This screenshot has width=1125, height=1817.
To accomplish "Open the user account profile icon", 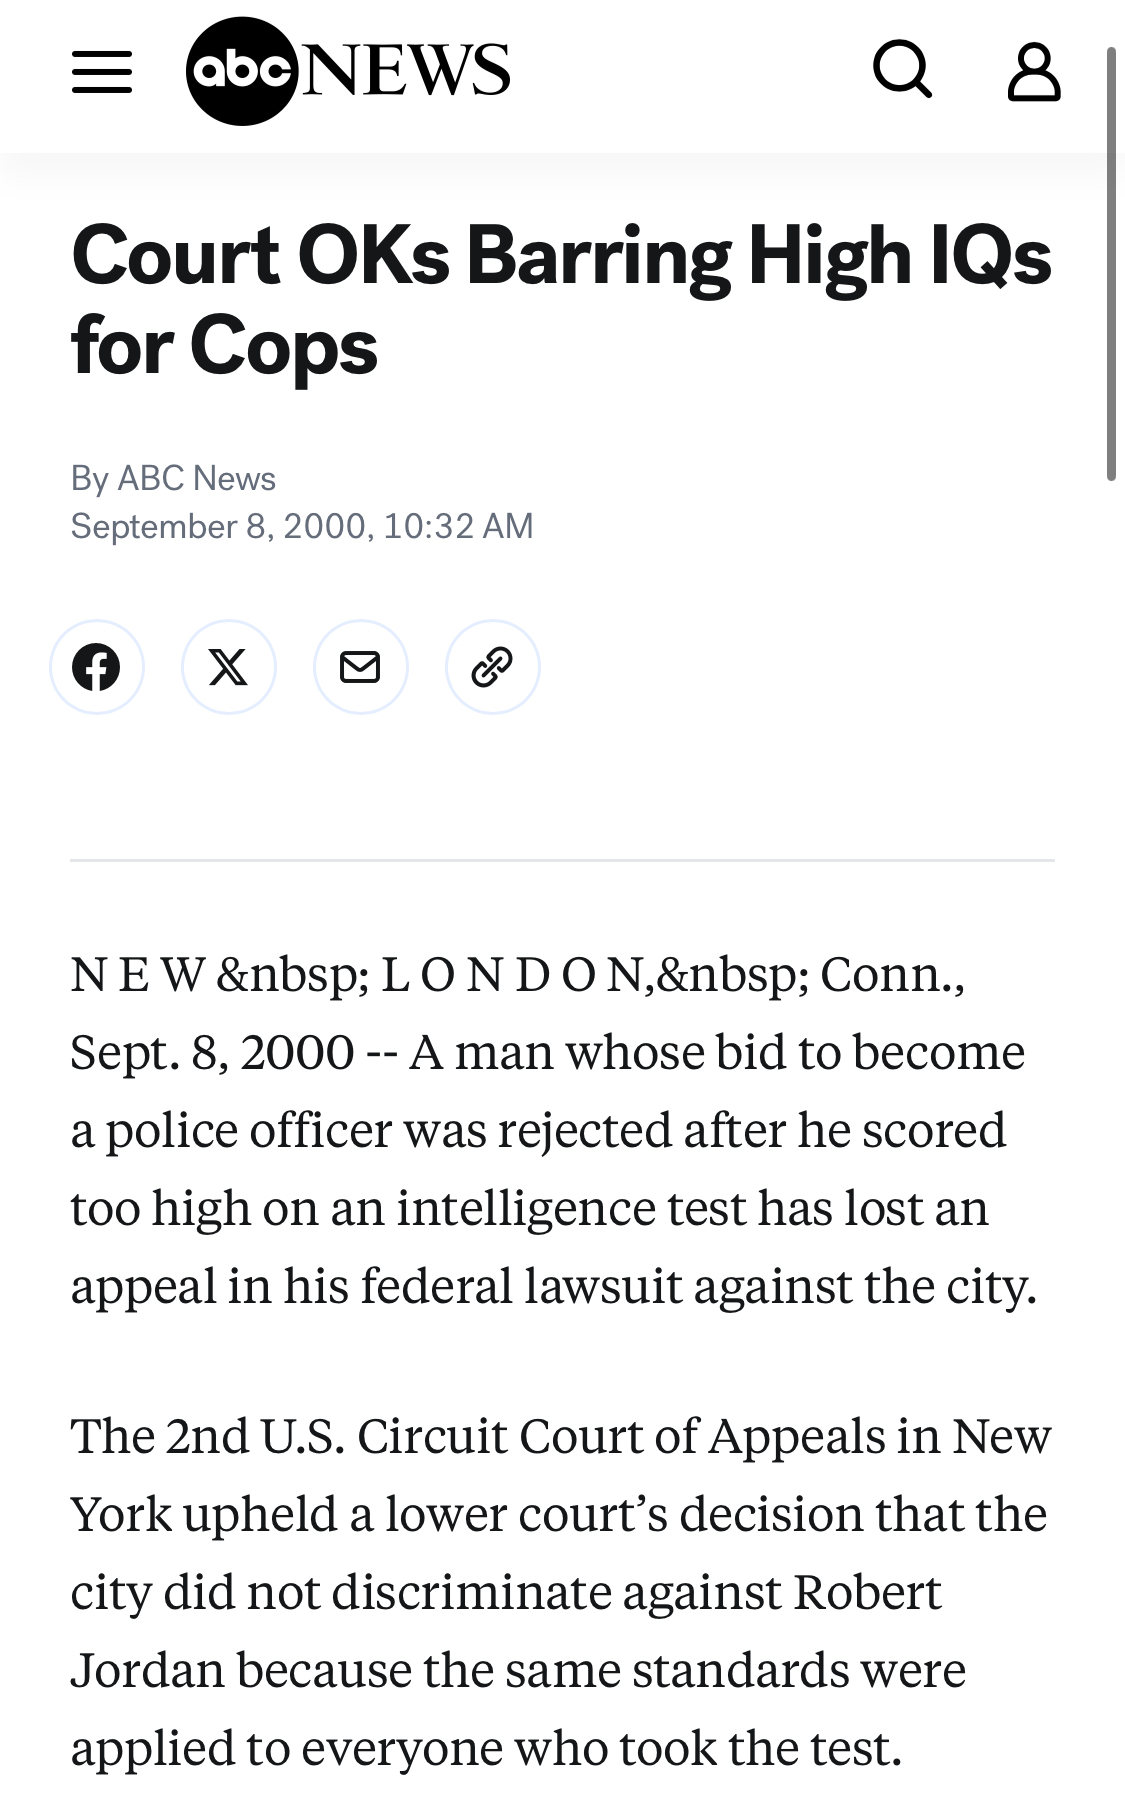I will click(1033, 72).
